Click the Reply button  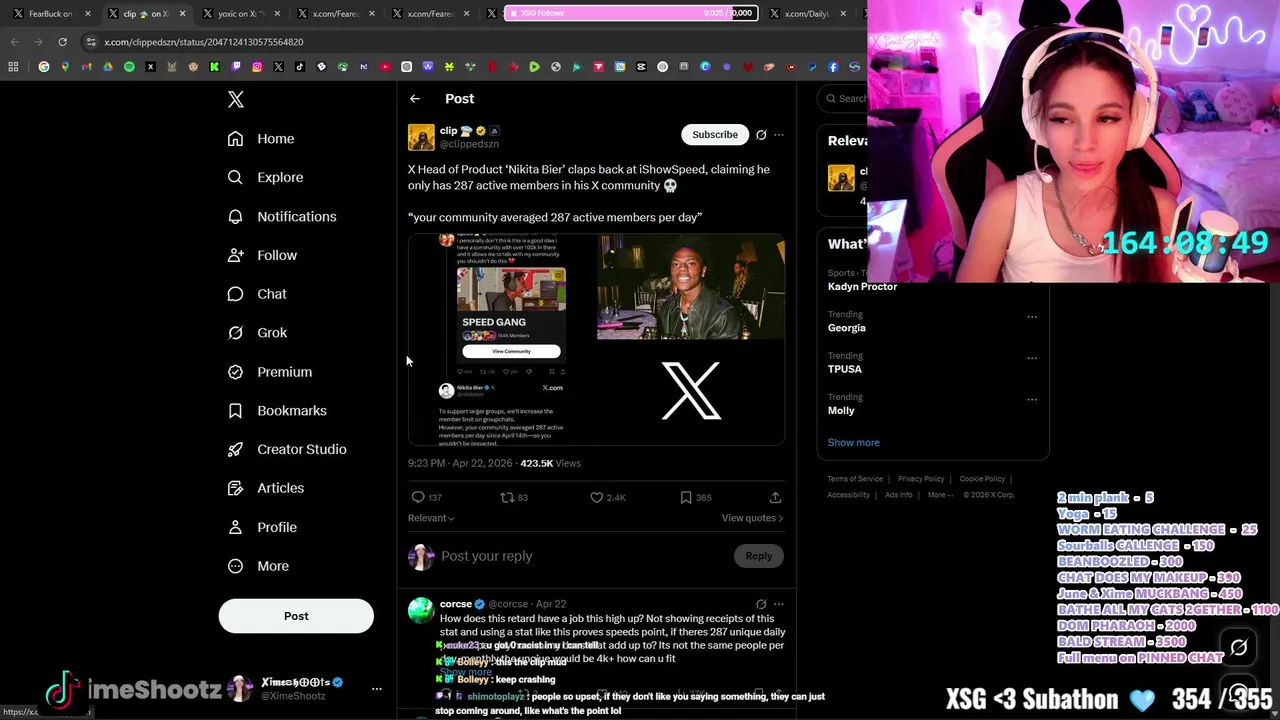click(x=758, y=556)
